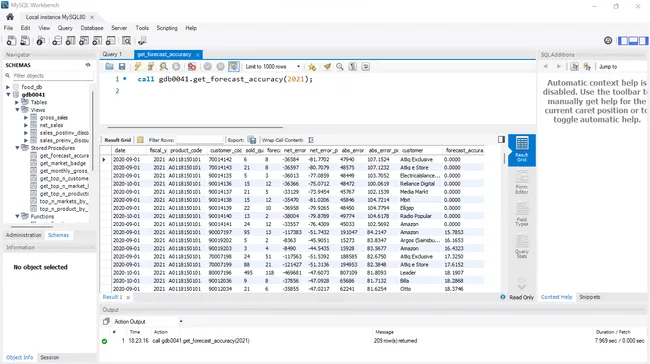Viewport: 650px width, 364px height.
Task: Open SQL script file toolbar icon
Action: click(25, 41)
